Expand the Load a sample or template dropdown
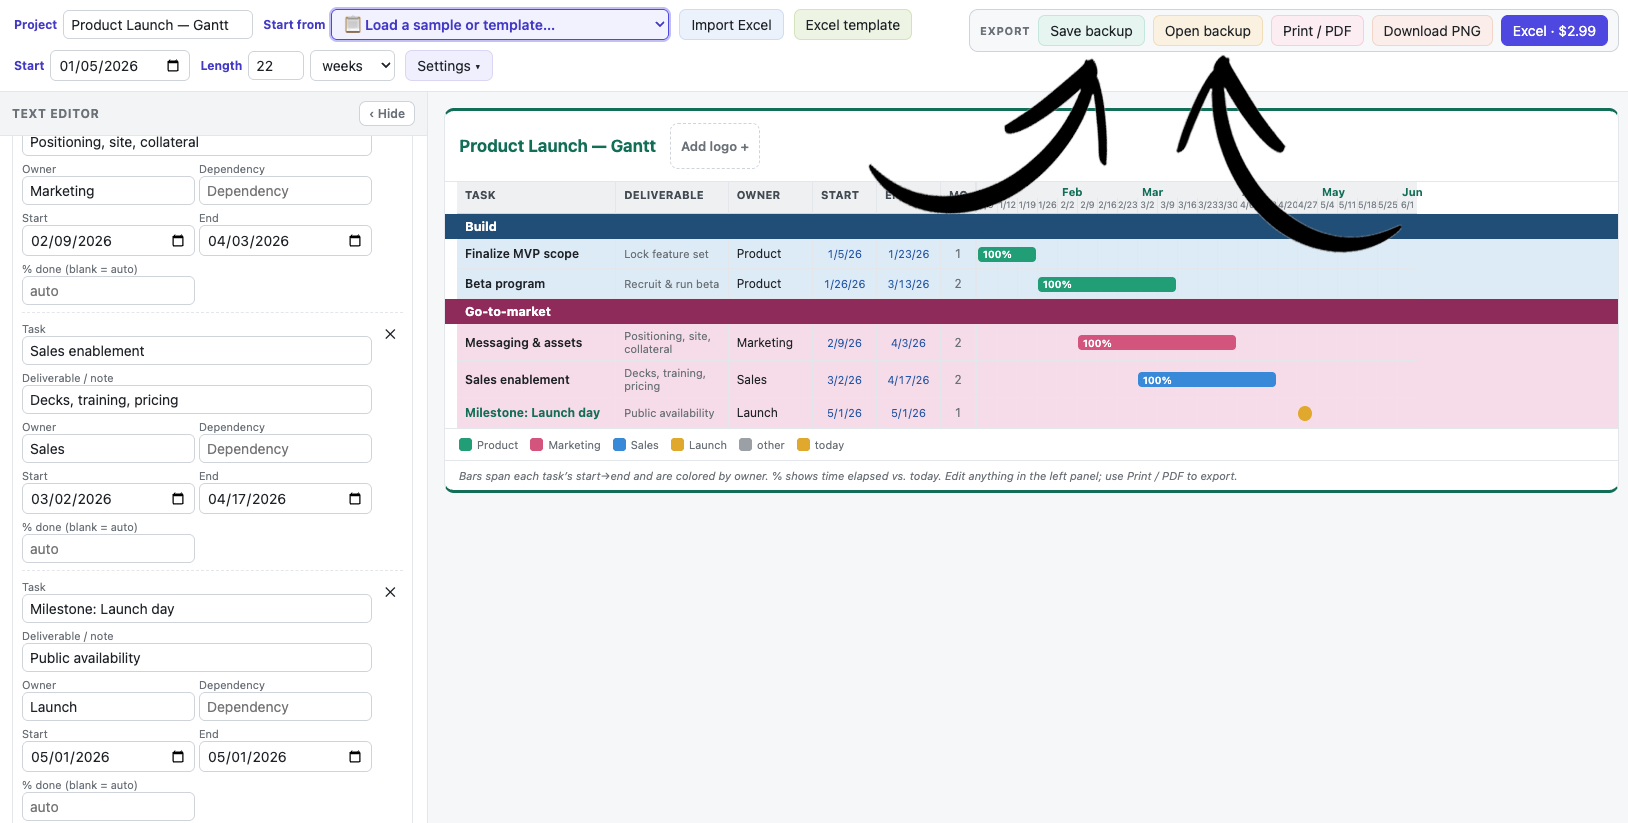 [500, 25]
